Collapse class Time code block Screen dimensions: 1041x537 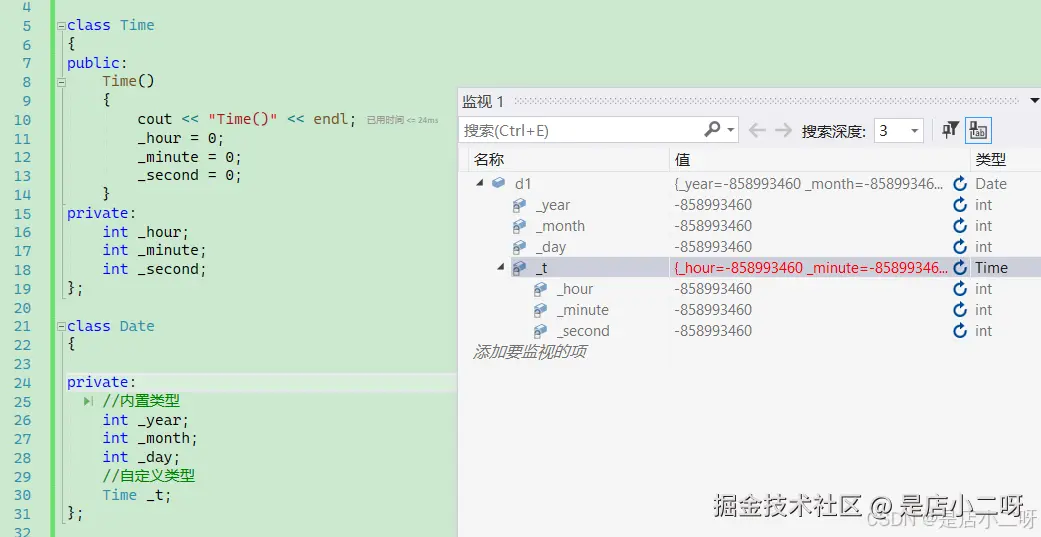[61, 26]
